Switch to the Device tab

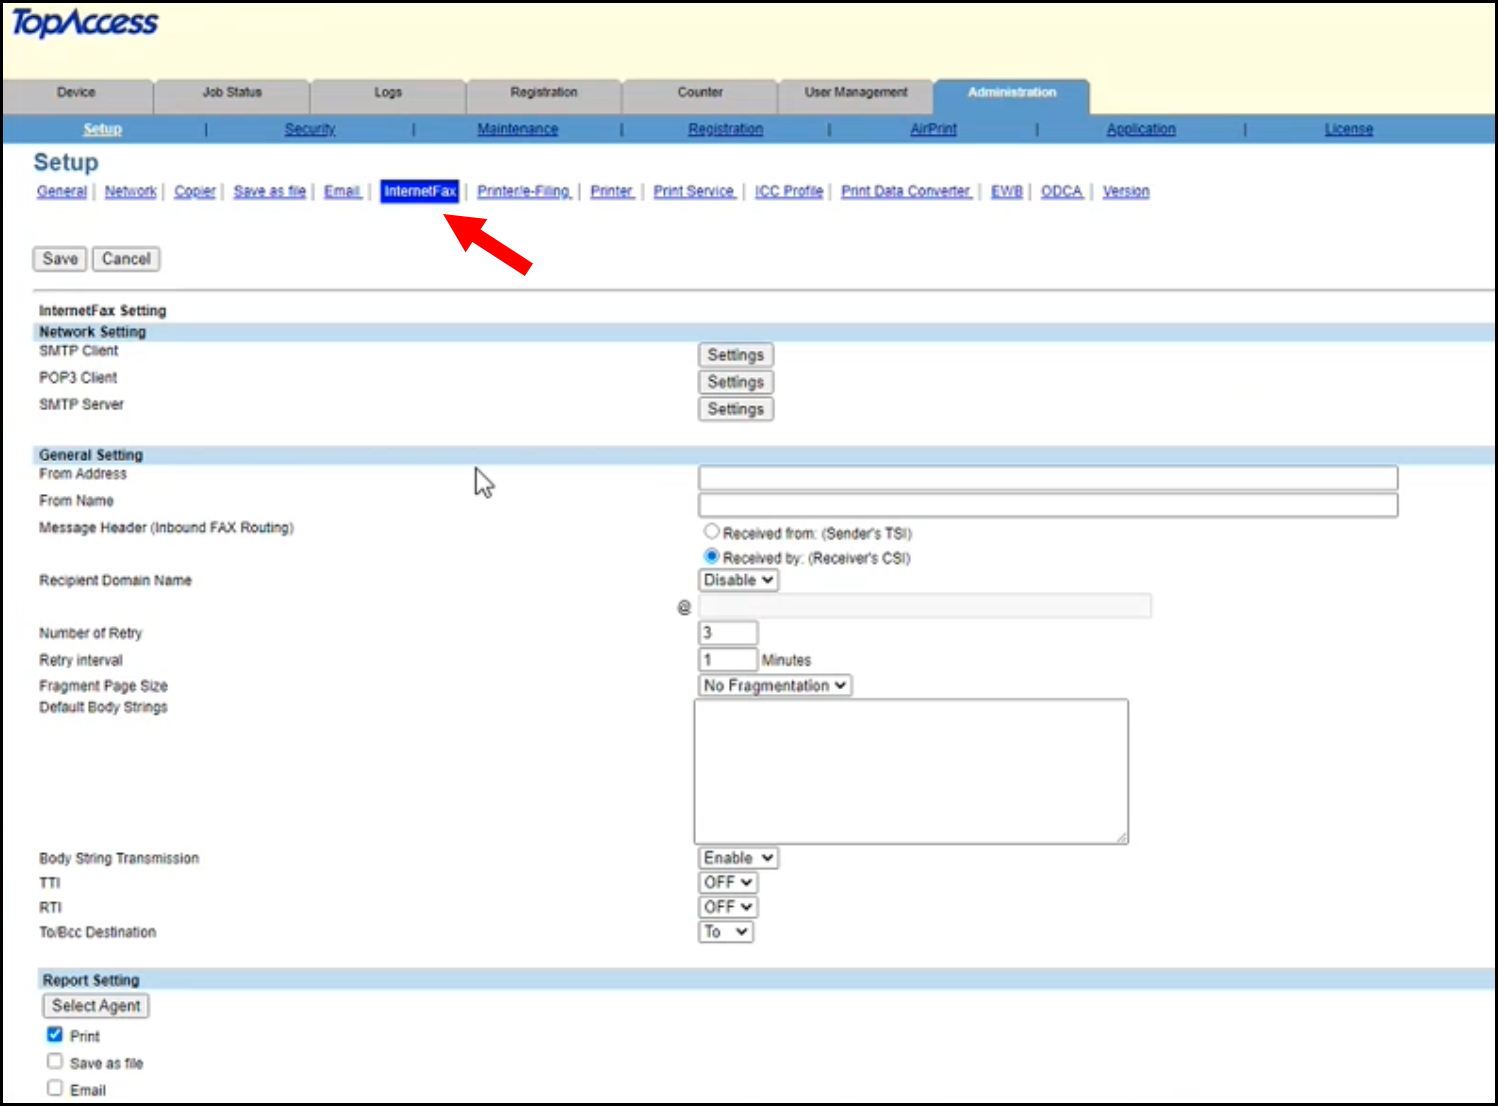pyautogui.click(x=76, y=93)
